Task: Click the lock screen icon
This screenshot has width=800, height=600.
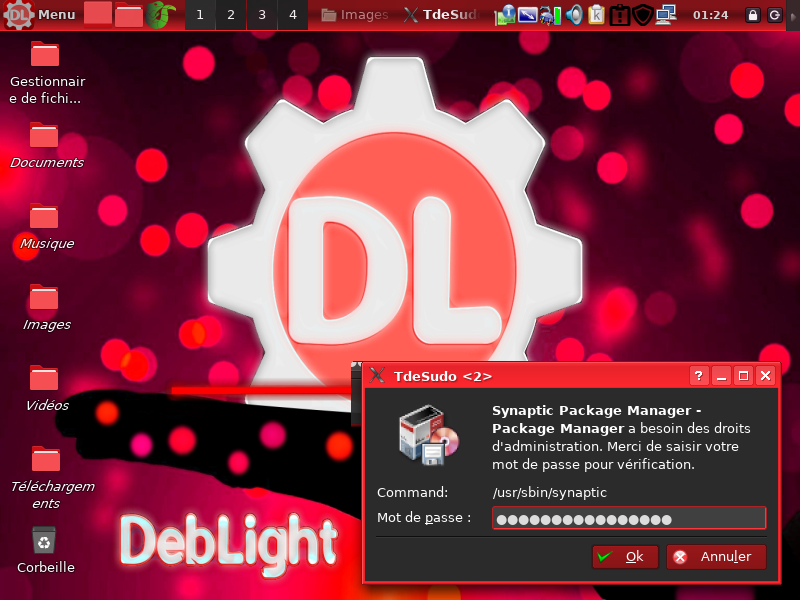Action: [x=752, y=15]
